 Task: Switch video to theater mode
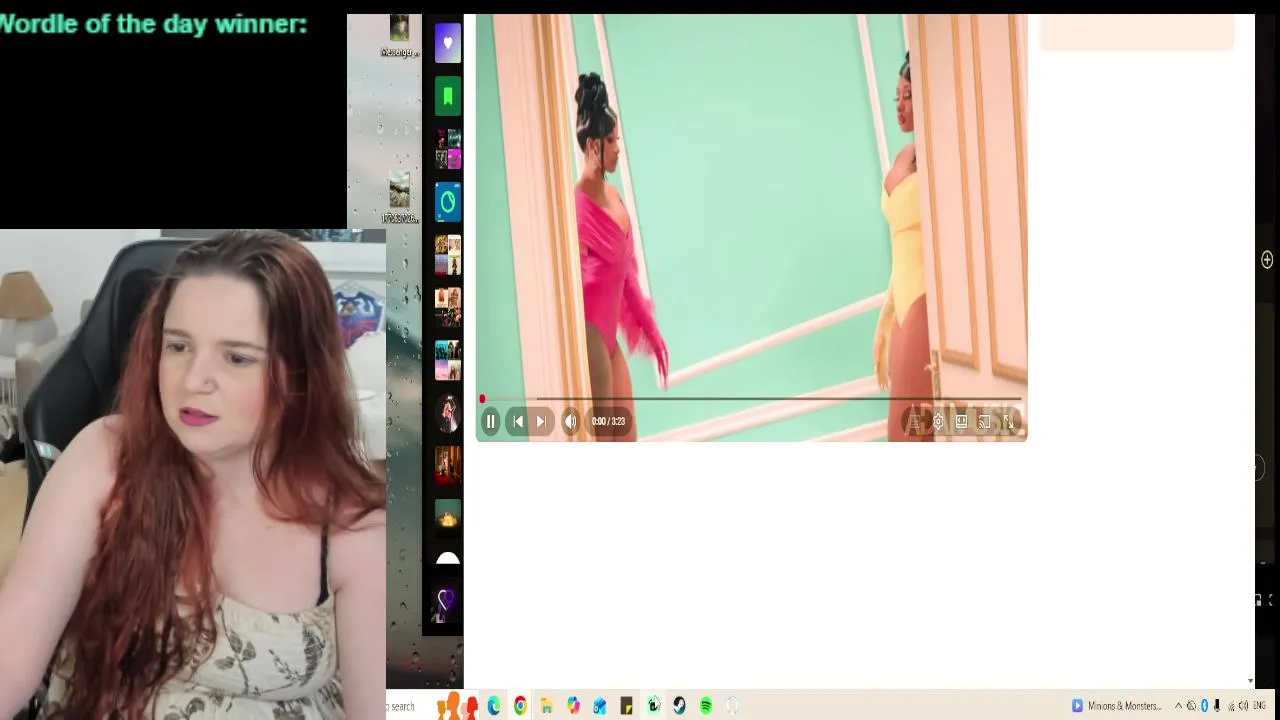[961, 422]
